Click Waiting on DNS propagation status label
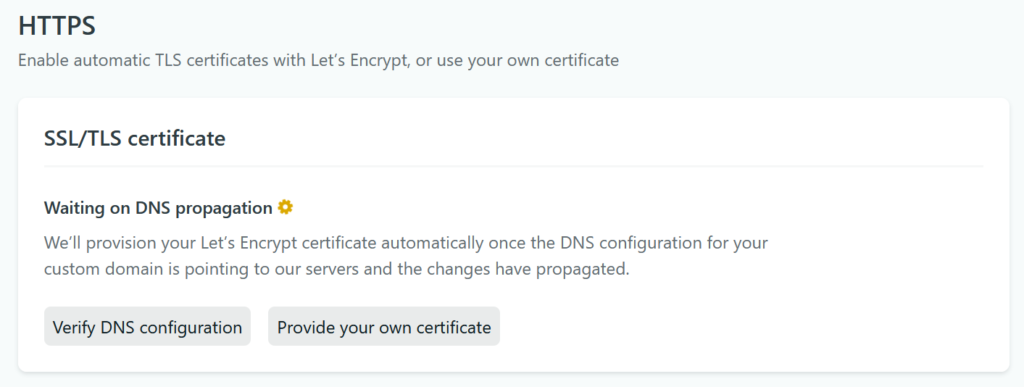 click(158, 208)
